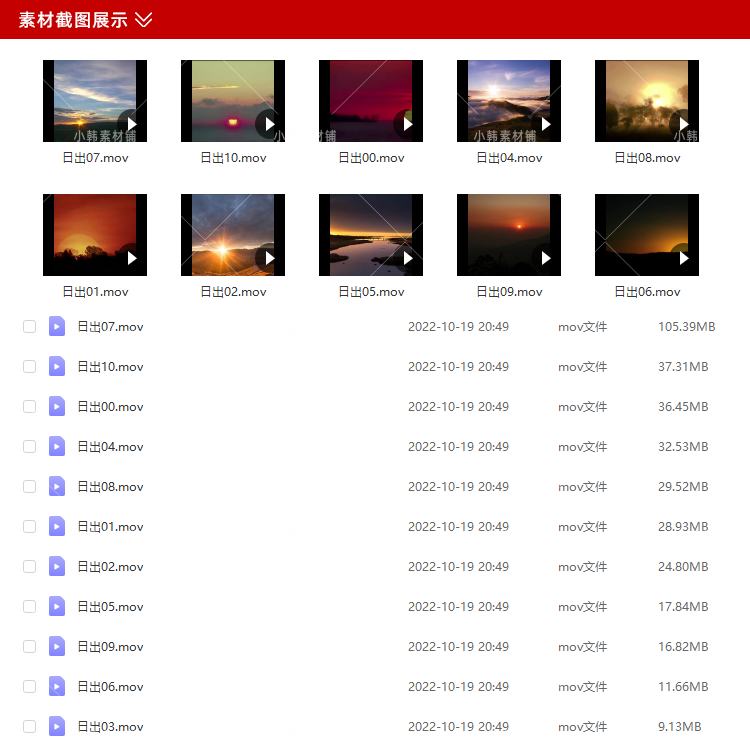Click the 日出01.mov file name in list

coord(110,527)
